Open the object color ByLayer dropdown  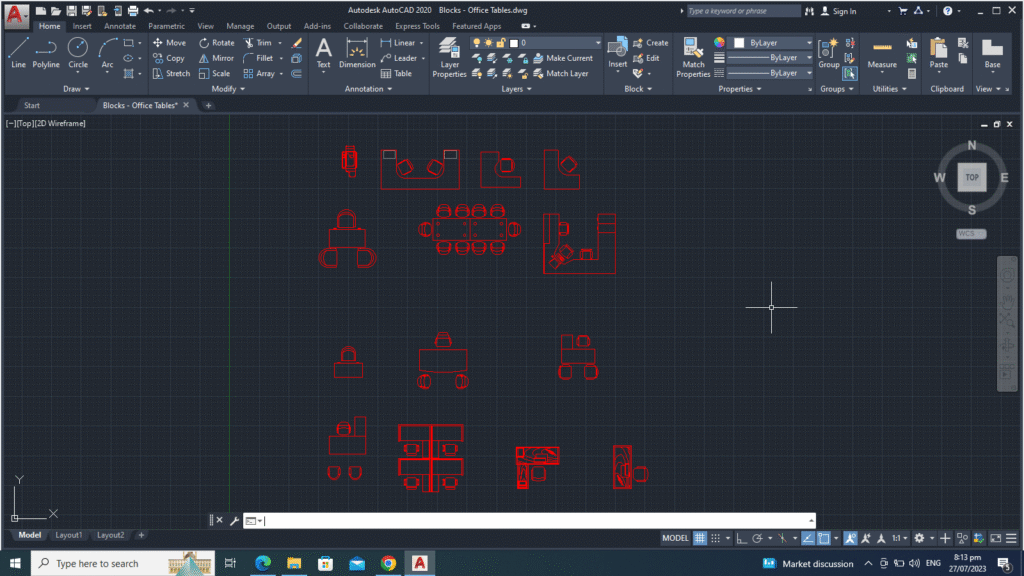[x=809, y=42]
